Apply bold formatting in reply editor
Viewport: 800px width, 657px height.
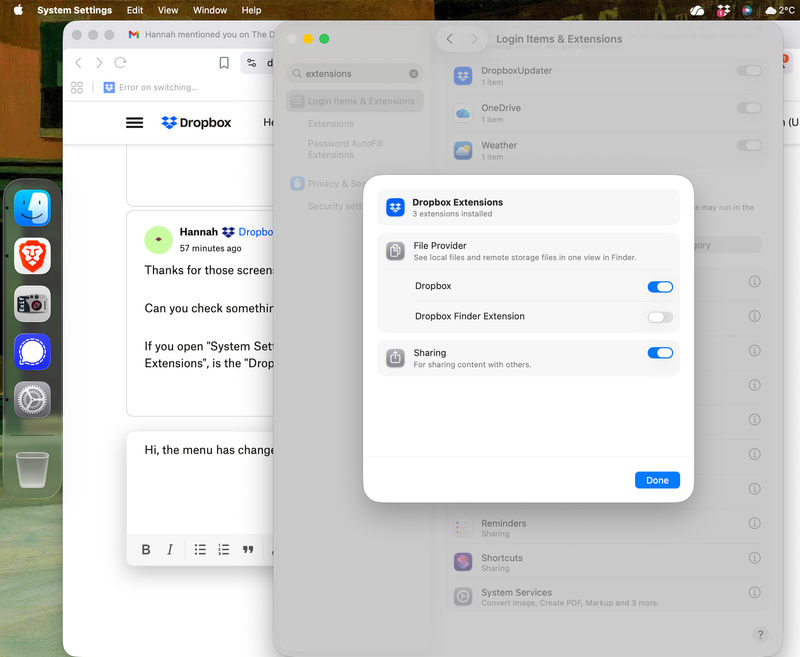pyautogui.click(x=146, y=549)
